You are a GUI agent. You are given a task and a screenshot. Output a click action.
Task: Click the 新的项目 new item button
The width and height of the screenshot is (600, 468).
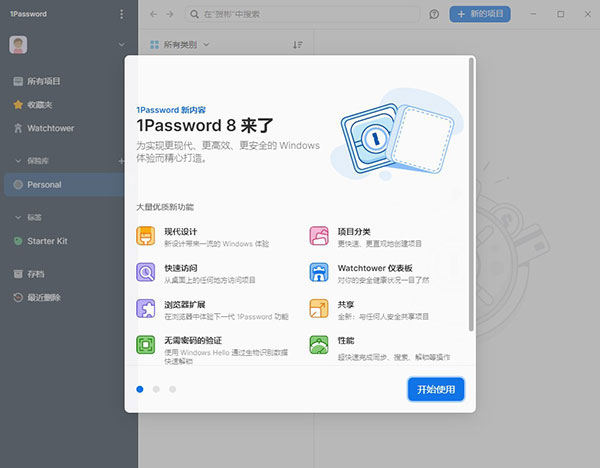click(x=480, y=14)
